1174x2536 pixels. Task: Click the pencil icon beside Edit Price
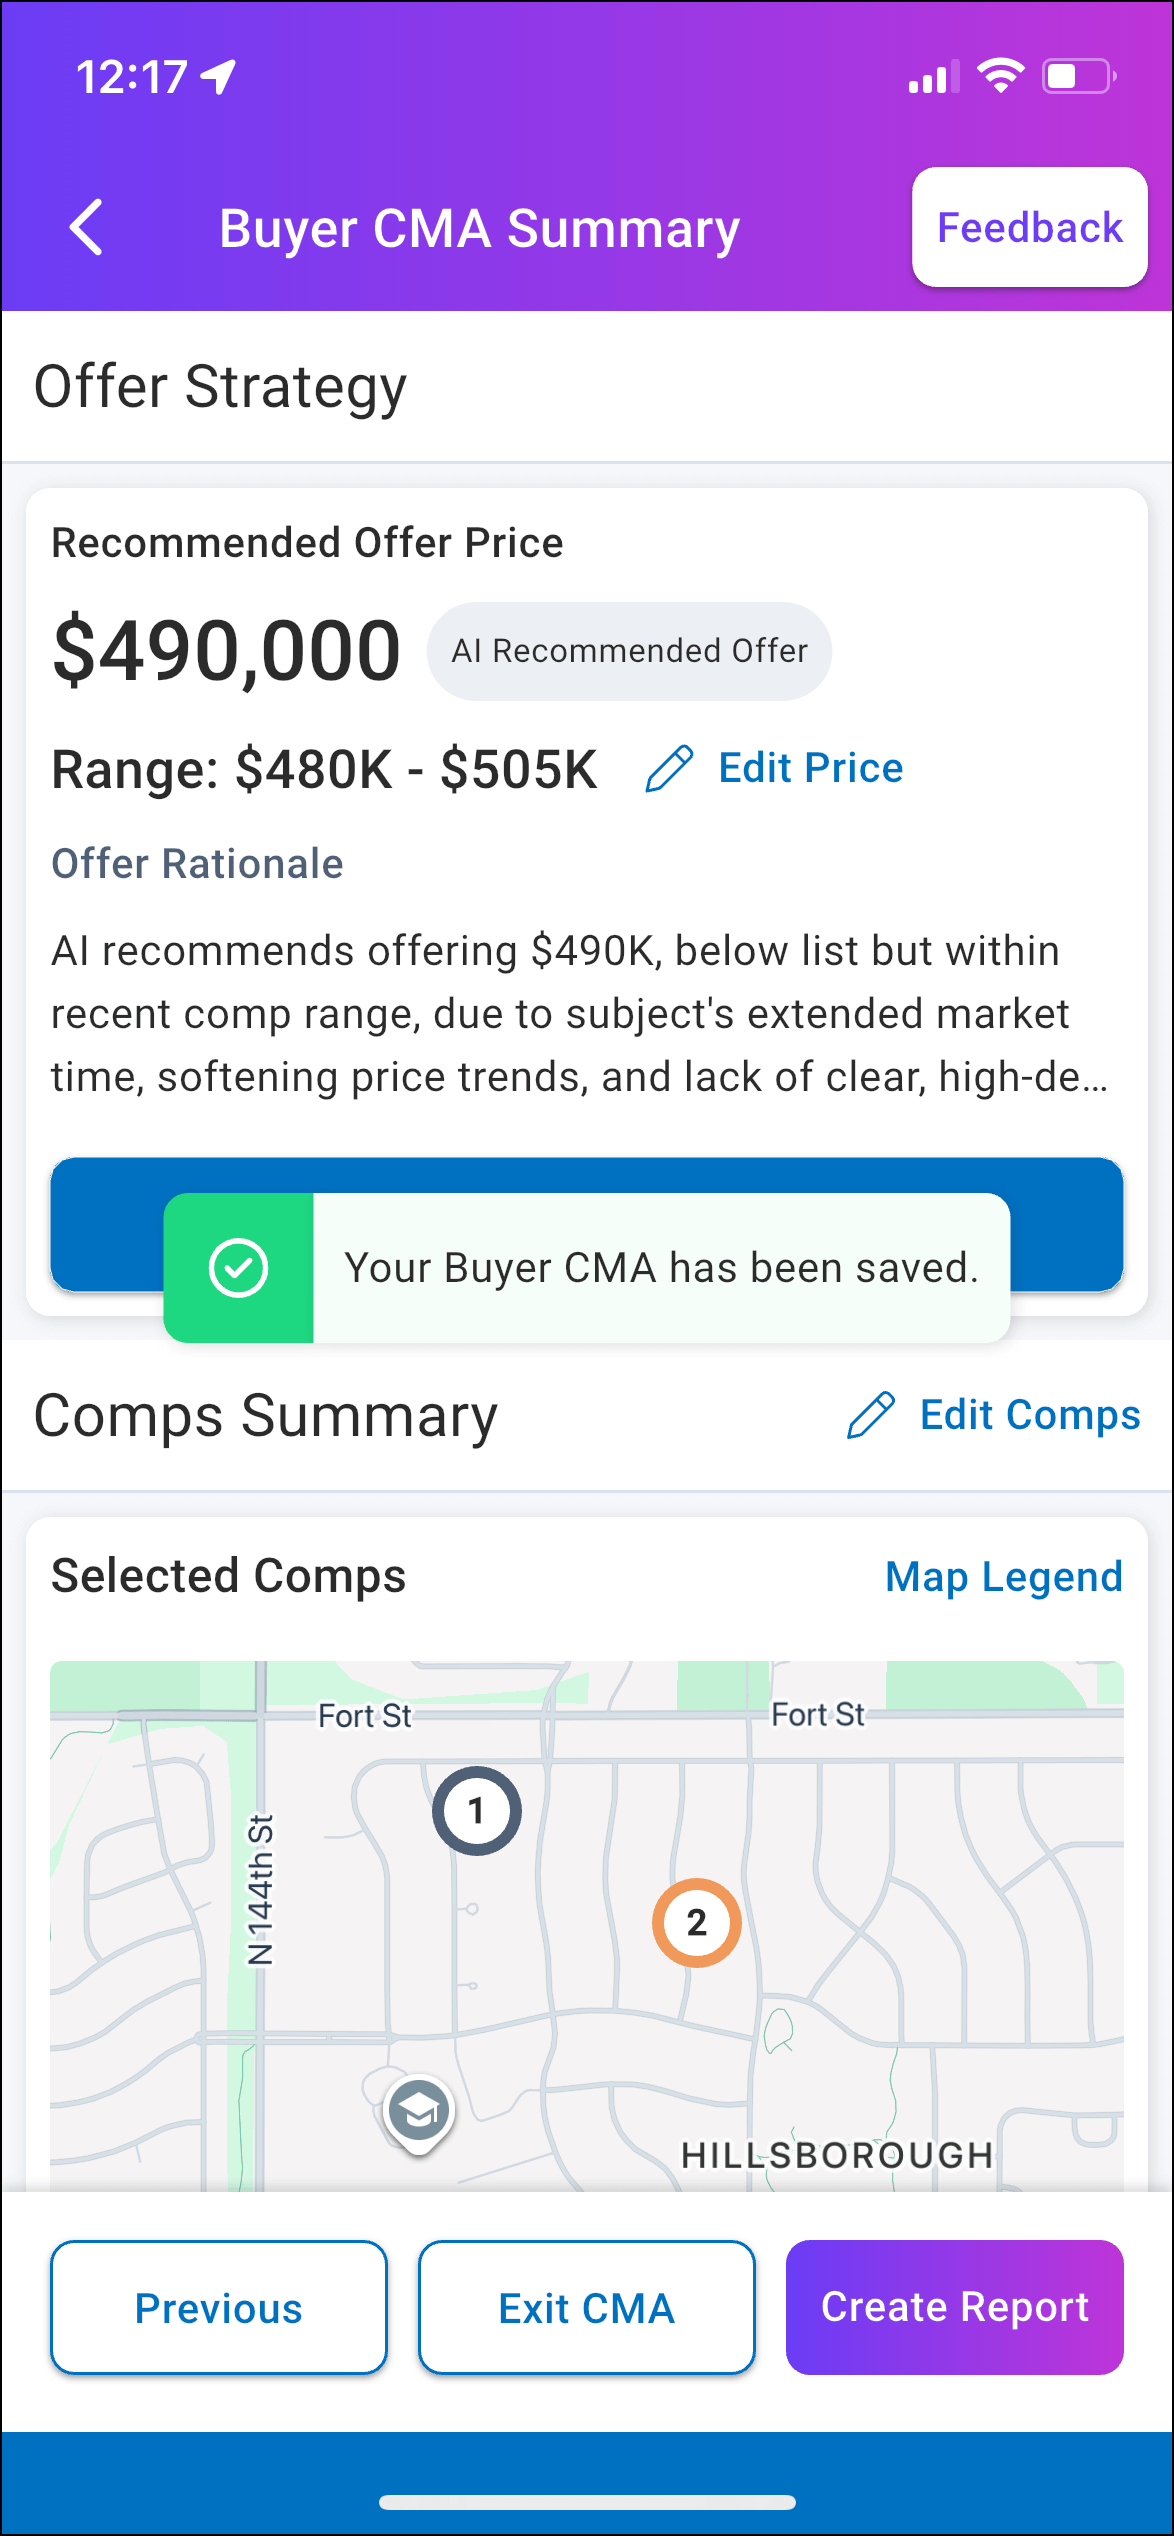tap(669, 769)
